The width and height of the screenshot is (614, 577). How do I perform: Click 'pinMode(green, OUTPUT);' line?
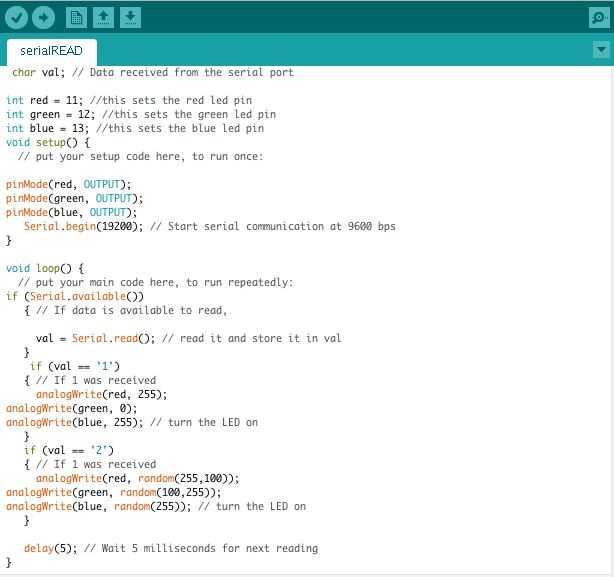click(74, 198)
